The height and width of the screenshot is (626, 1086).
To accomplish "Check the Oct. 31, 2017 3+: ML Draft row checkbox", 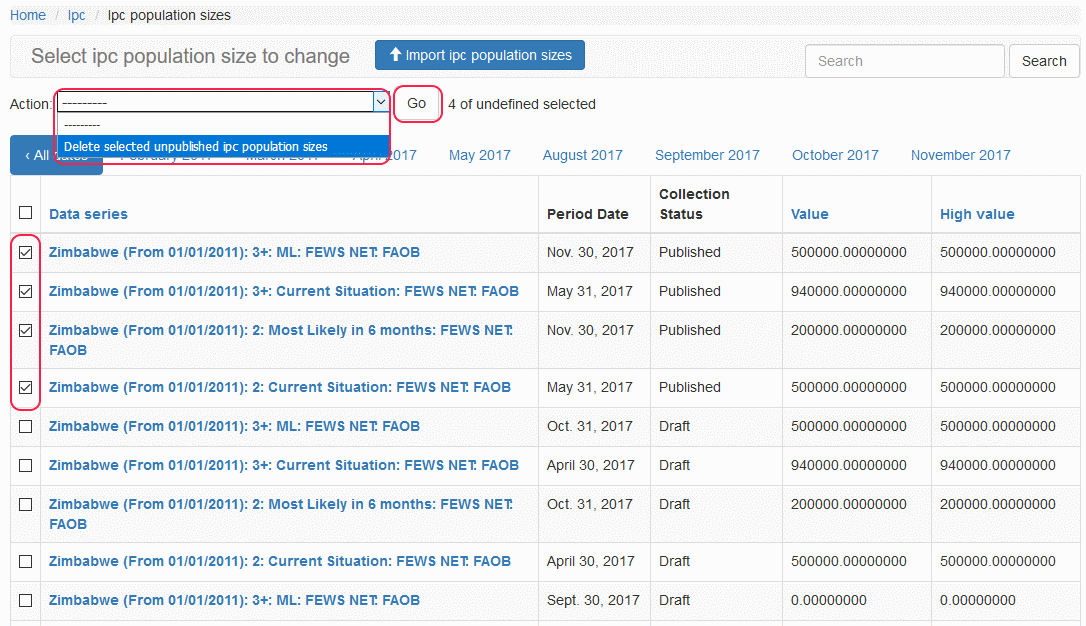I will point(26,427).
